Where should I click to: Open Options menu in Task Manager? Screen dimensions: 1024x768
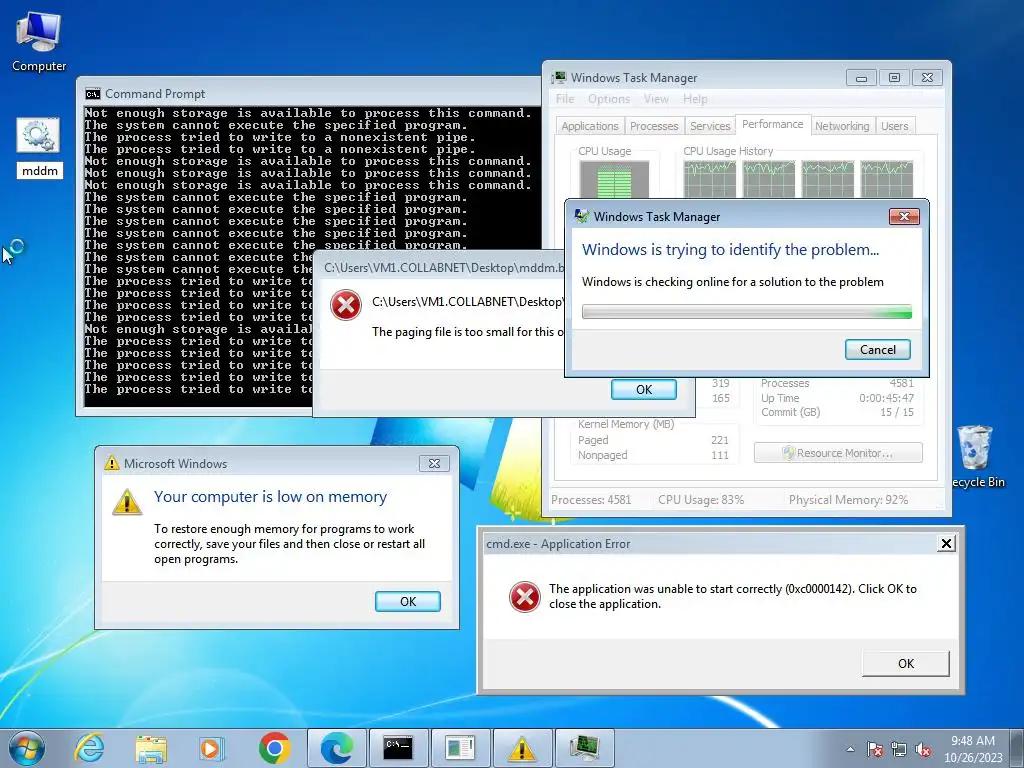click(609, 99)
